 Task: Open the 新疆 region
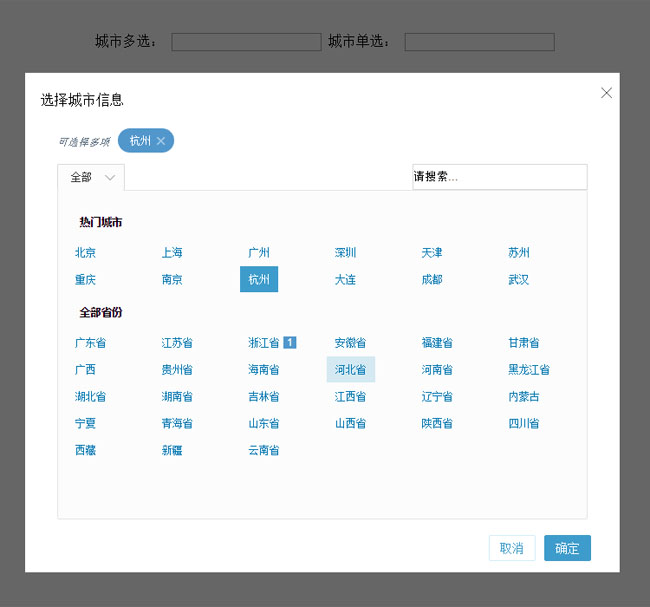172,451
